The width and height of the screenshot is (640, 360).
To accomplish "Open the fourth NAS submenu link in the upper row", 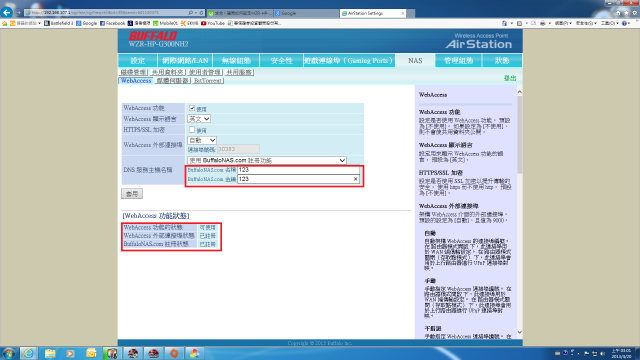I will click(239, 72).
